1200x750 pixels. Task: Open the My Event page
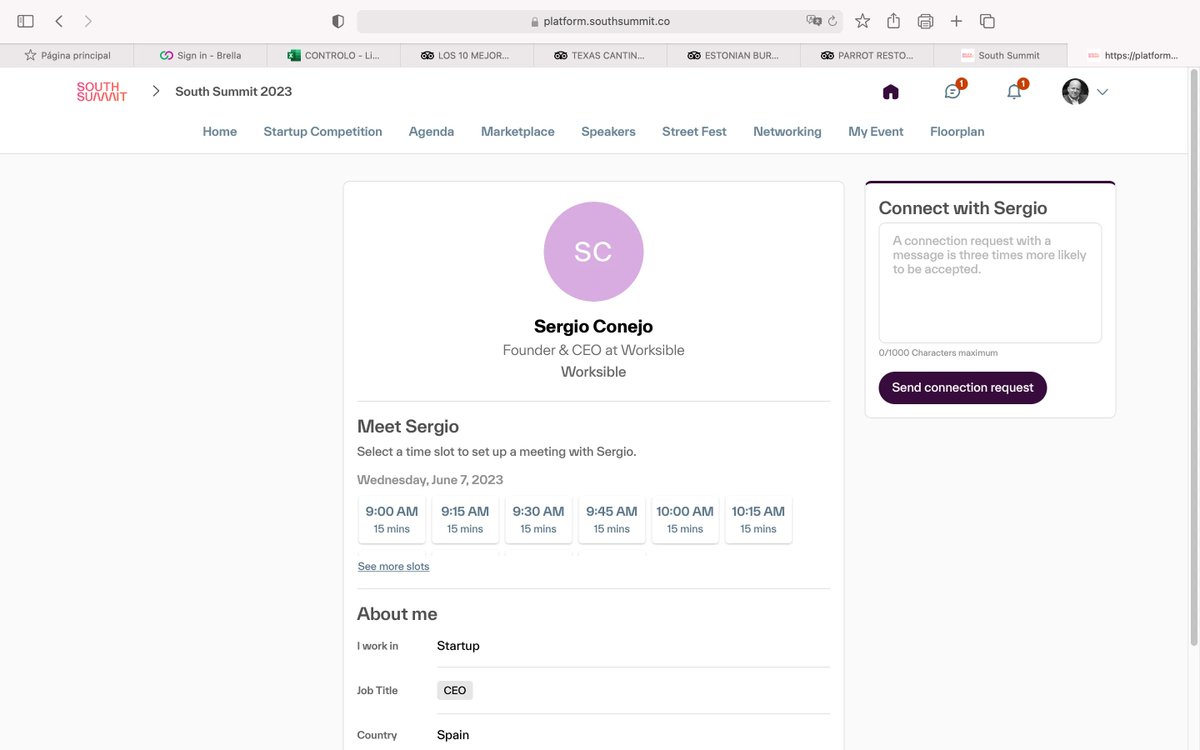pyautogui.click(x=876, y=131)
